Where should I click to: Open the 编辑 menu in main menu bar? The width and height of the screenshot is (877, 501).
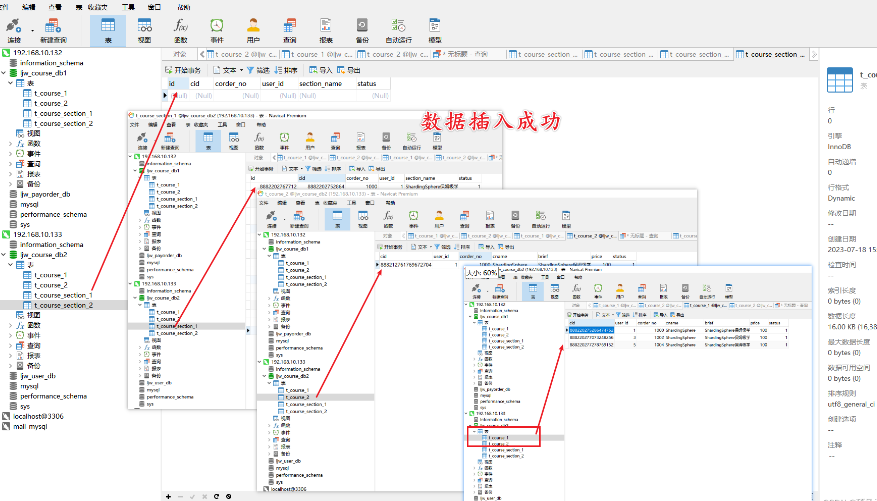pyautogui.click(x=28, y=7)
